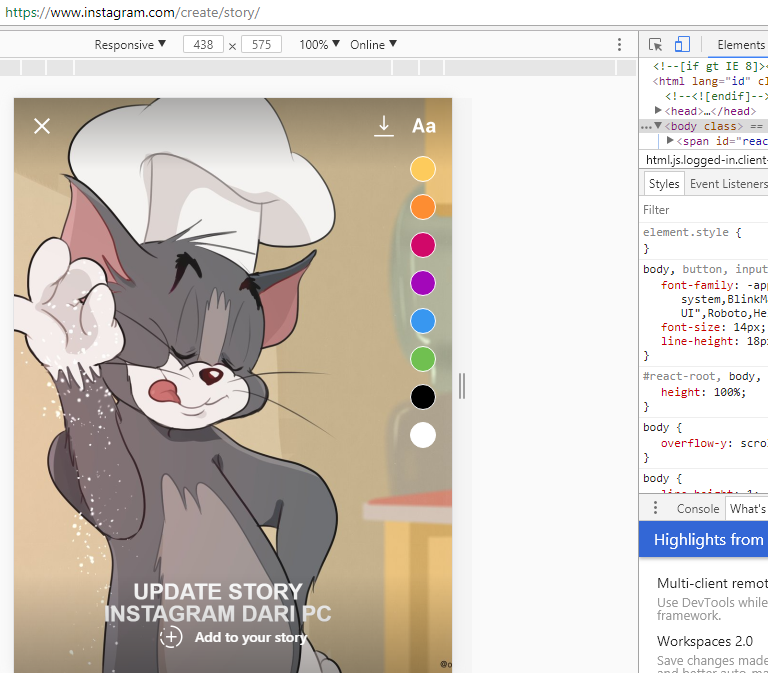Switch to the Event Listeners tab
768x673 pixels.
click(x=728, y=184)
